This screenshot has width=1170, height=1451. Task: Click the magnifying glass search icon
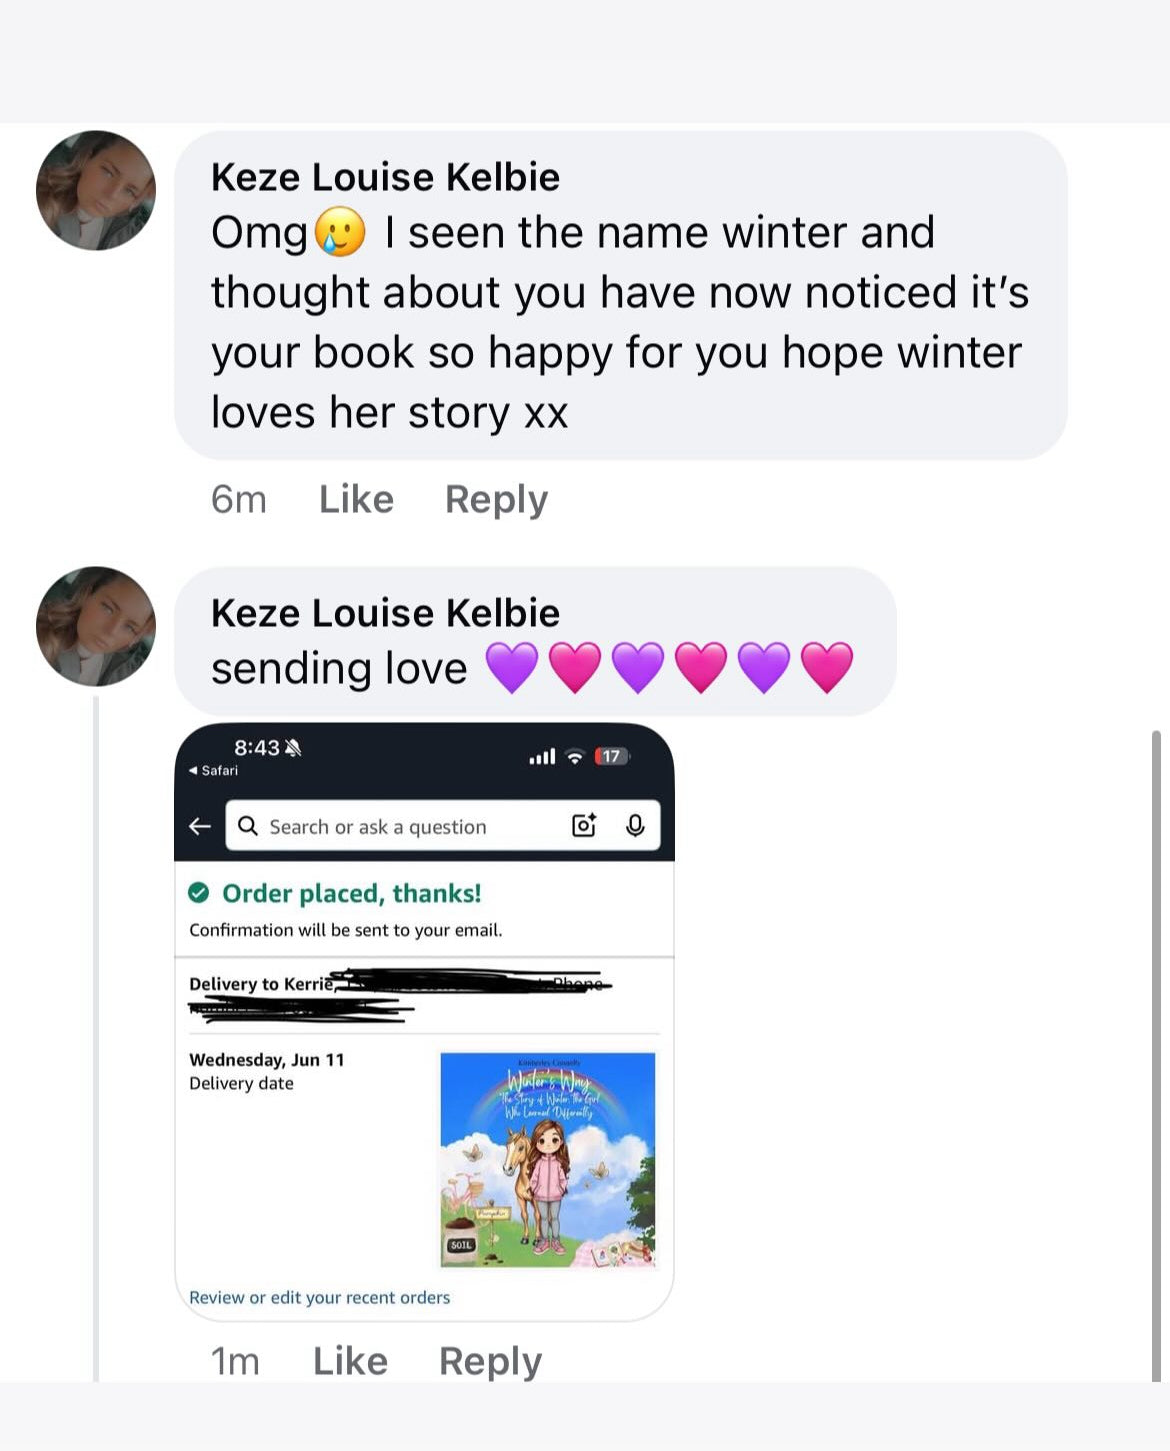click(248, 826)
